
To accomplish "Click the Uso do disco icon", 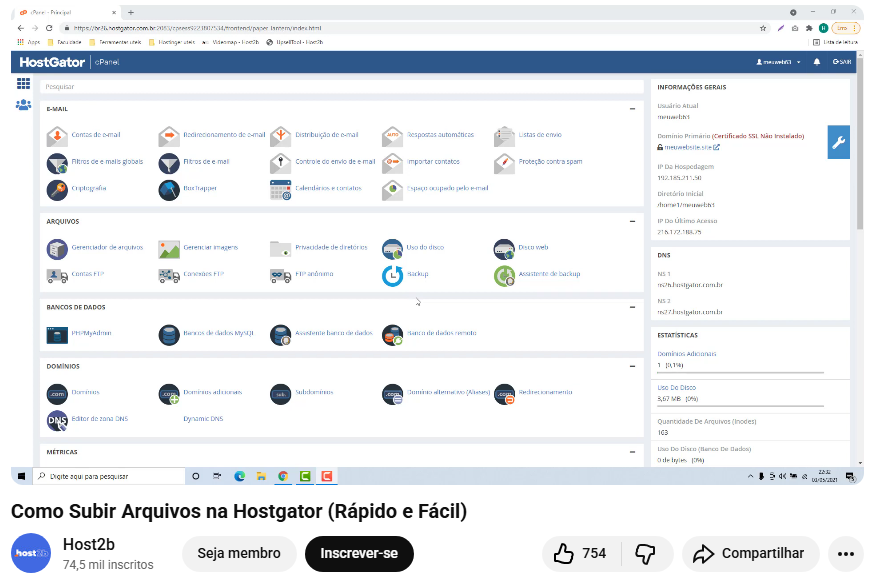I will pyautogui.click(x=393, y=248).
